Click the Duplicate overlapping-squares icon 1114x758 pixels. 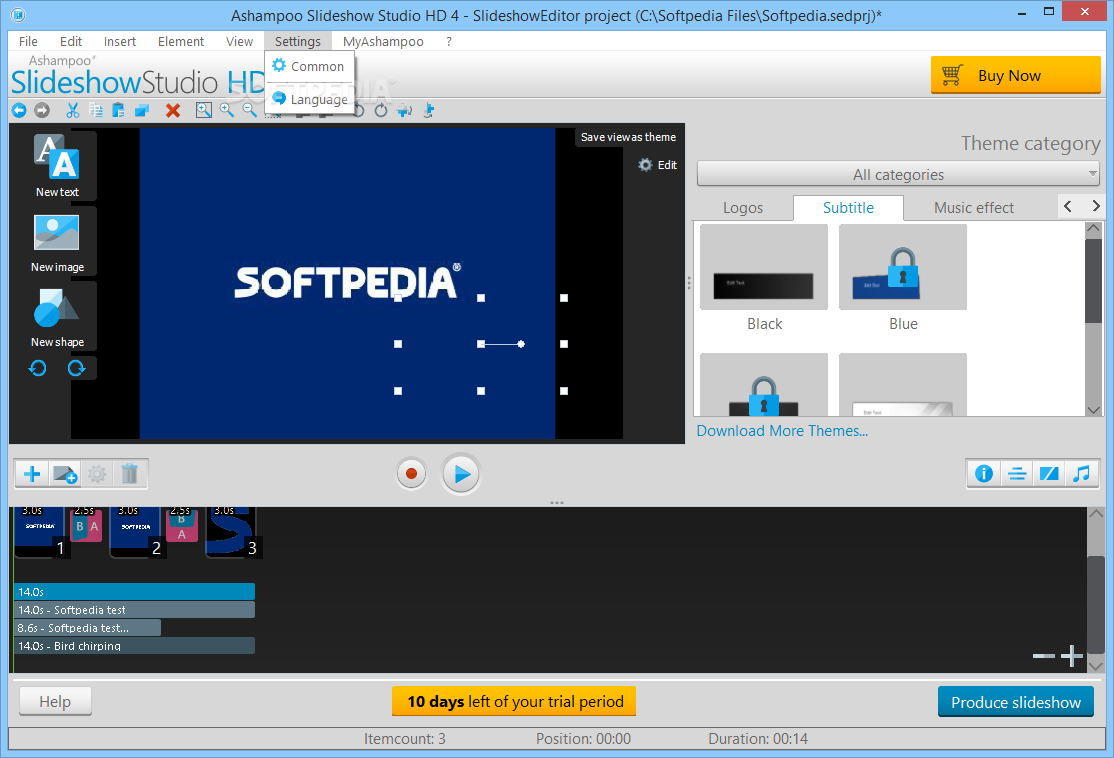(142, 110)
